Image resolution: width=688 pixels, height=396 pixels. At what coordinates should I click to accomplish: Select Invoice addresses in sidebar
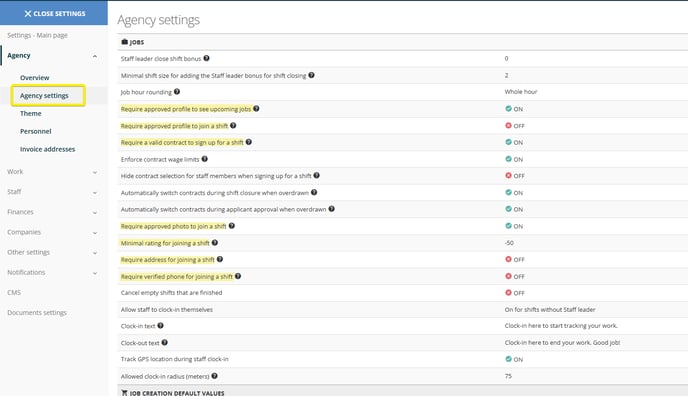click(47, 149)
